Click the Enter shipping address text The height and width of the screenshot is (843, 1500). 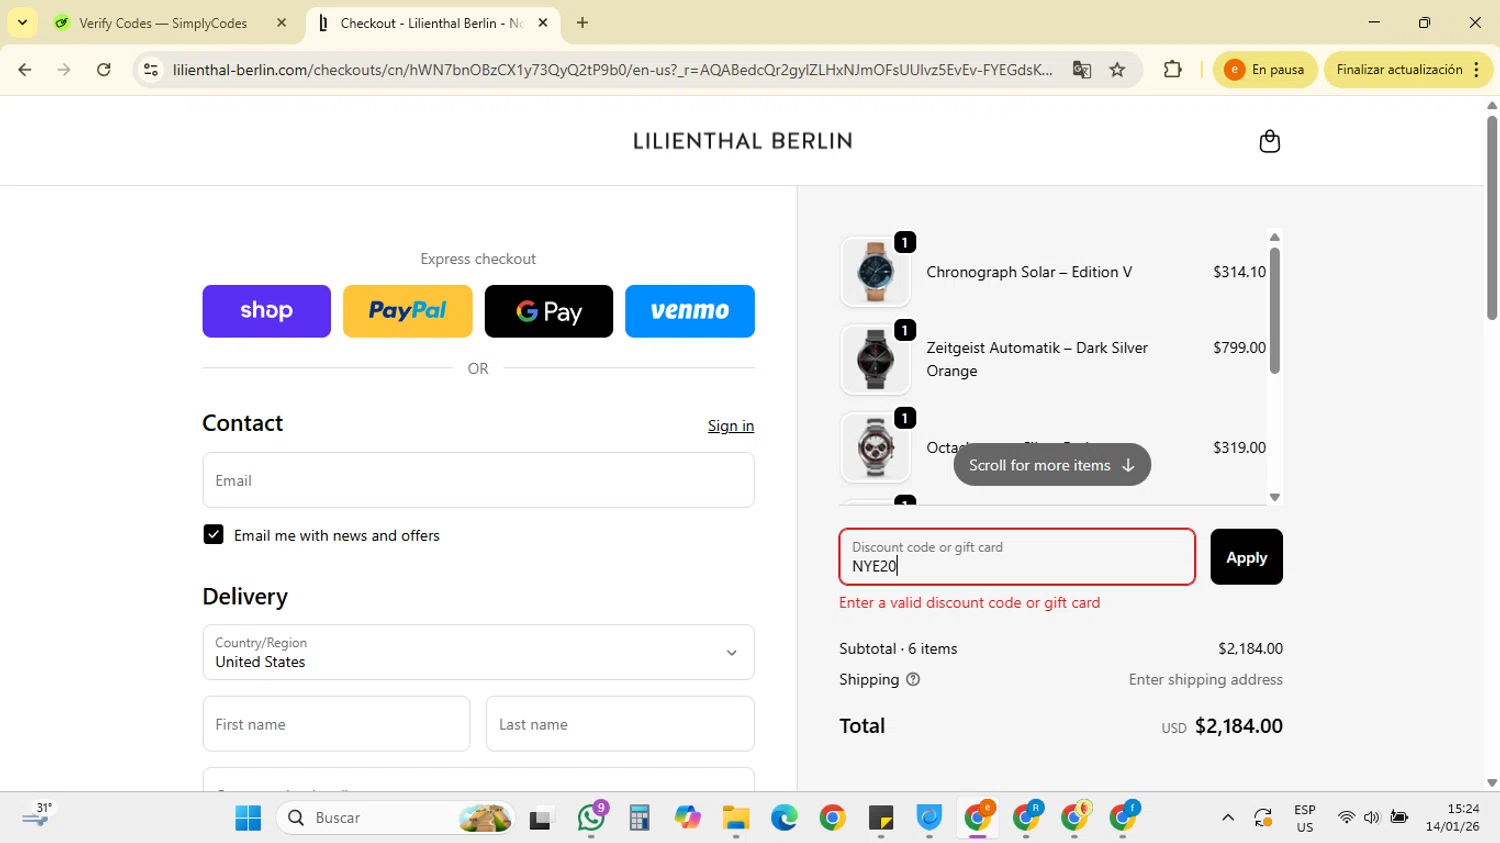[1205, 680]
